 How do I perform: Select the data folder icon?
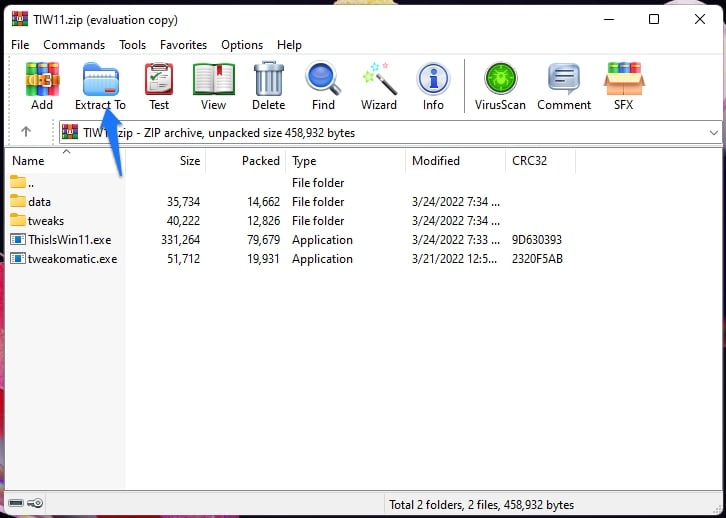coord(18,201)
